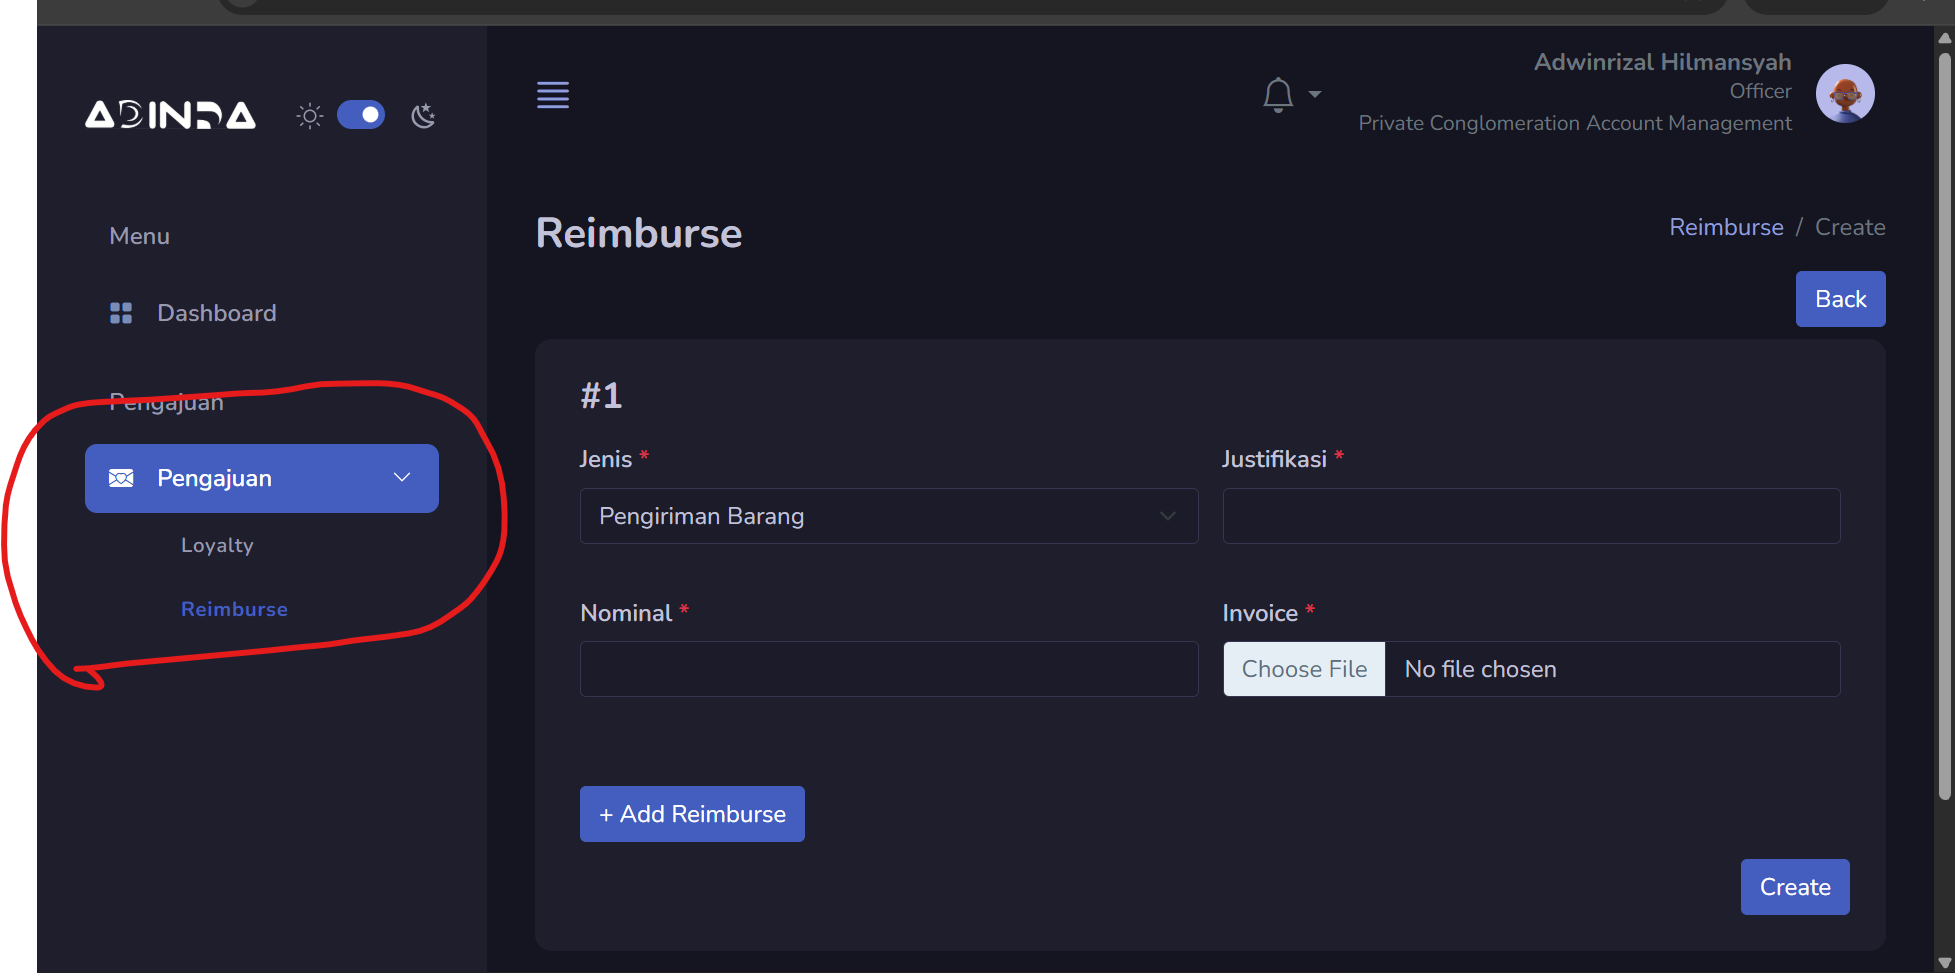Toggle the dark mode switch
Screen dimensions: 1955x973
[361, 115]
